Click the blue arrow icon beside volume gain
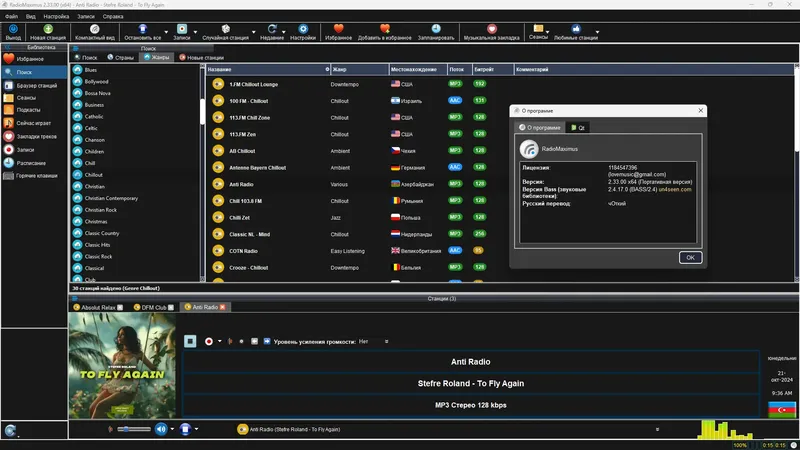Viewport: 800px width, 450px height. [267, 341]
